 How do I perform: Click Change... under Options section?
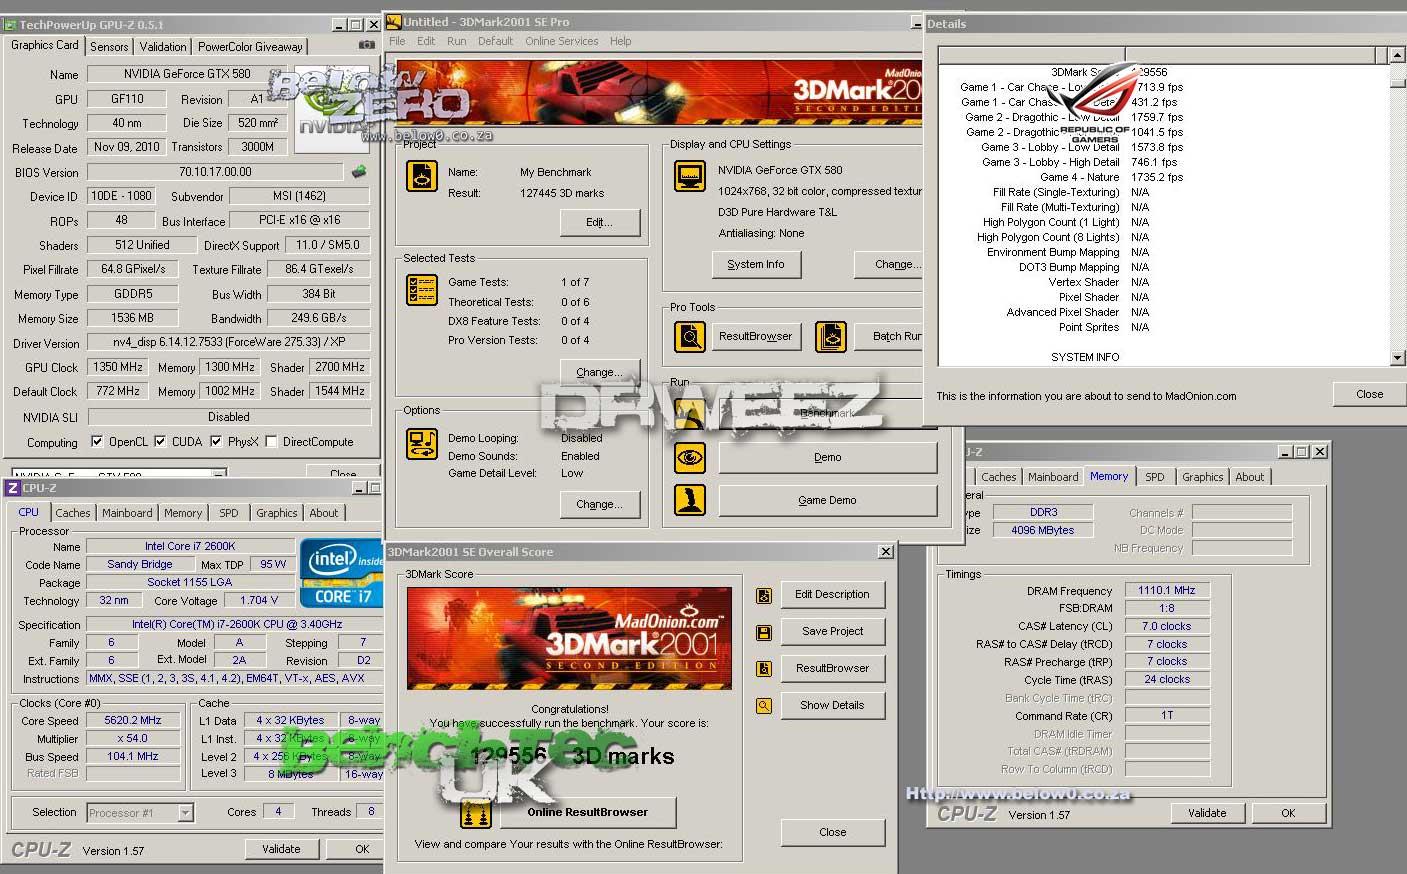pos(599,504)
